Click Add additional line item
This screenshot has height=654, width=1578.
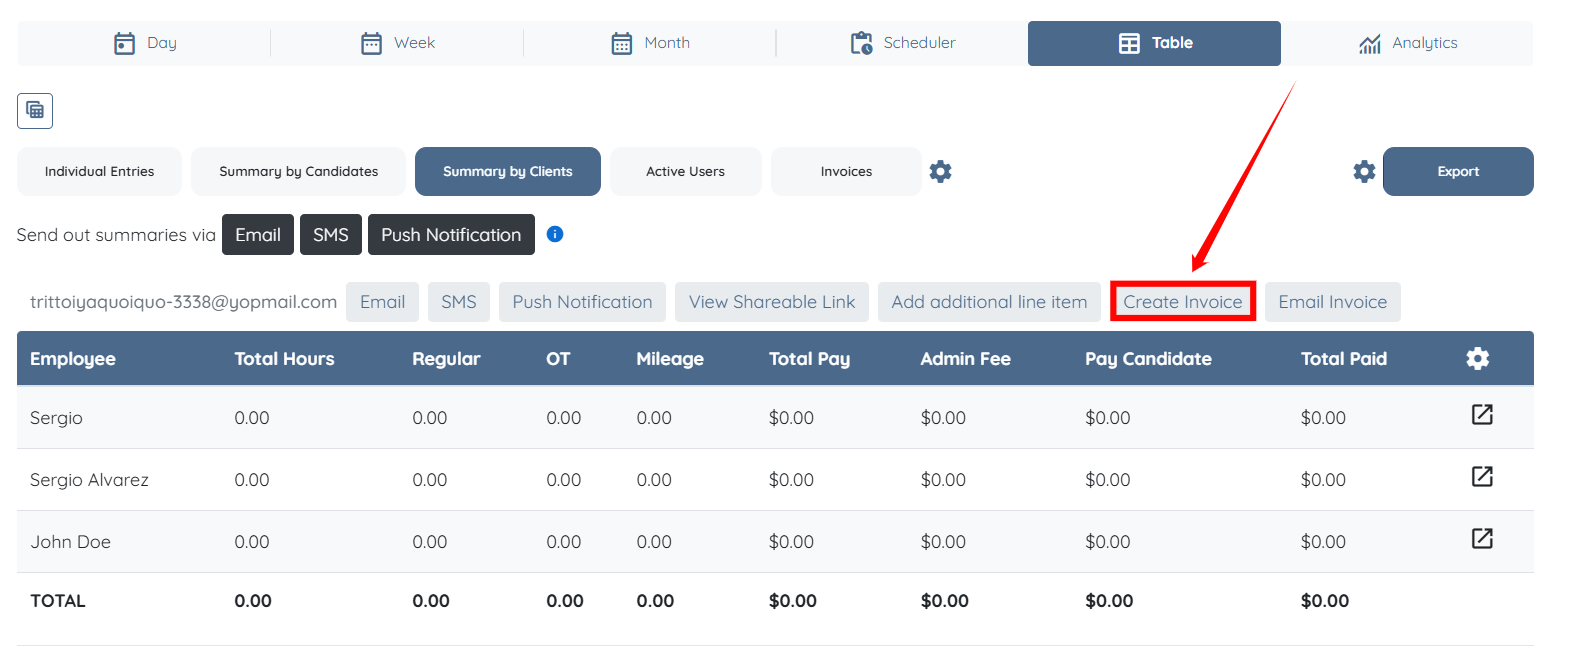coord(988,302)
